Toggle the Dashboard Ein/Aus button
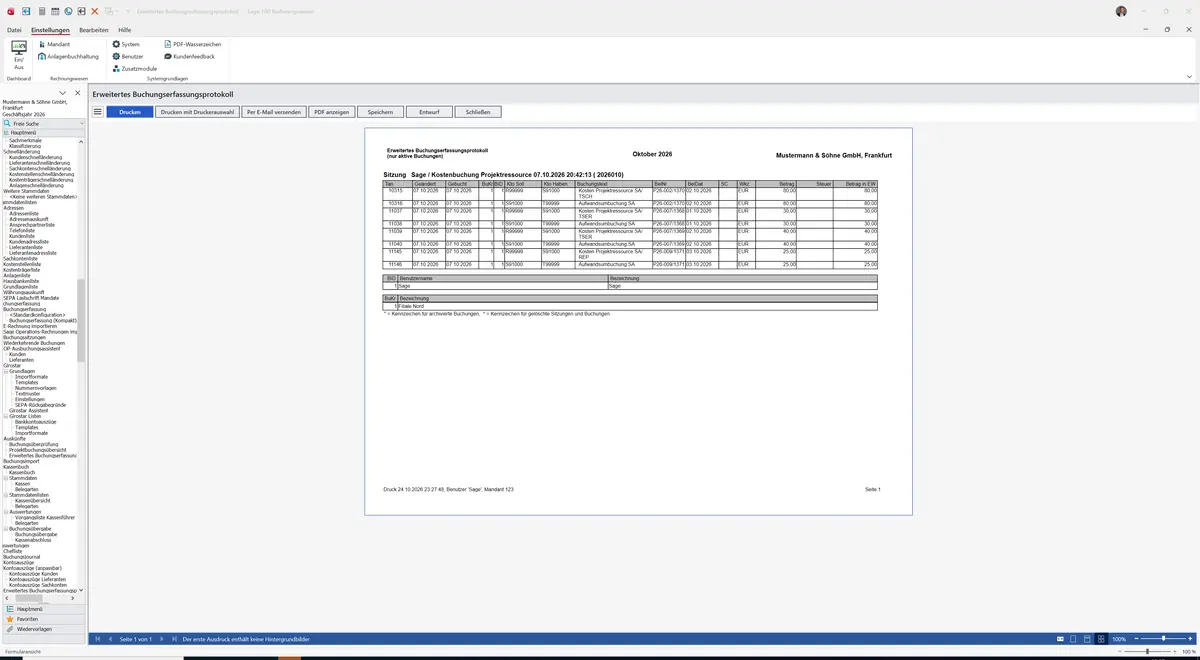The height and width of the screenshot is (660, 1200). 19,55
